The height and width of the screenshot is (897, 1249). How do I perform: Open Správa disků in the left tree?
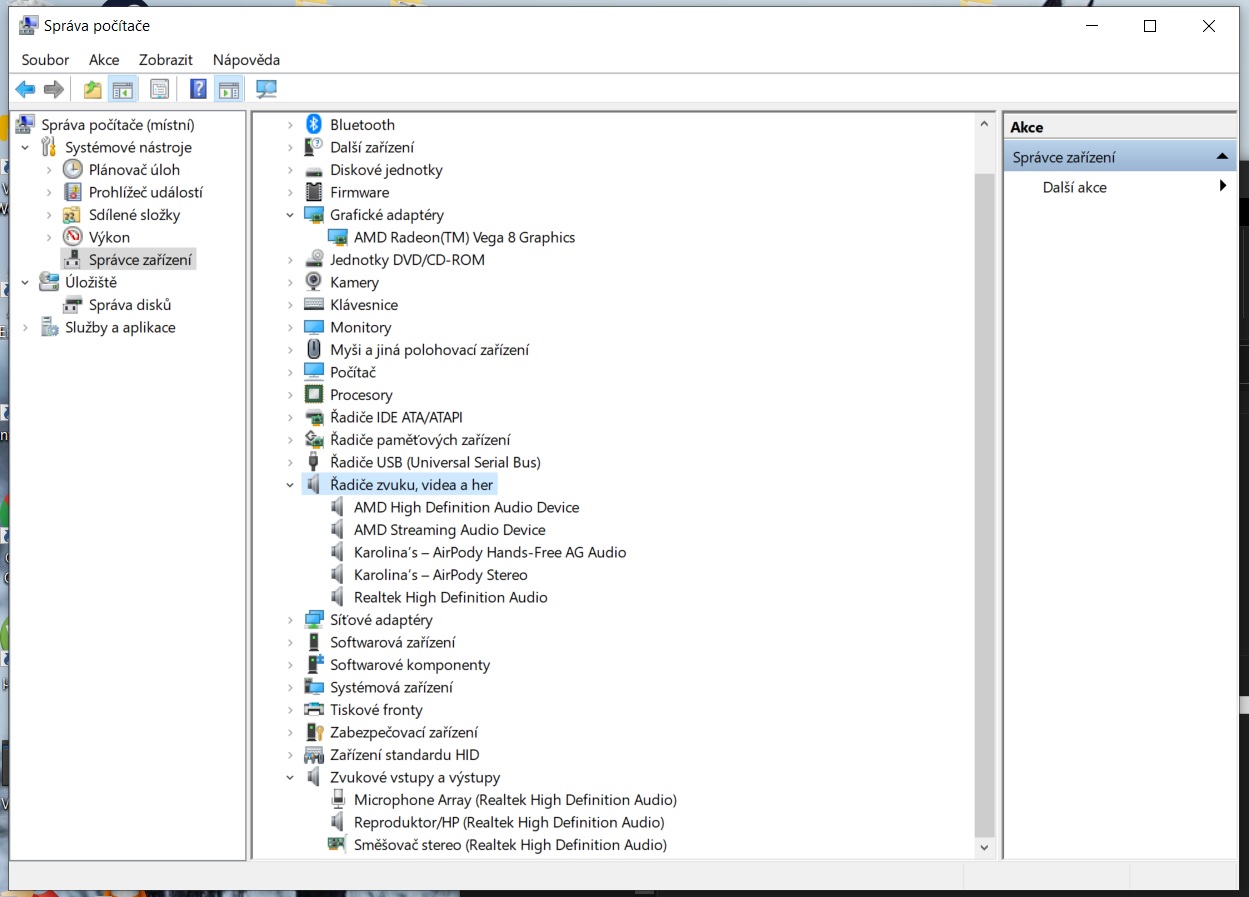[129, 305]
